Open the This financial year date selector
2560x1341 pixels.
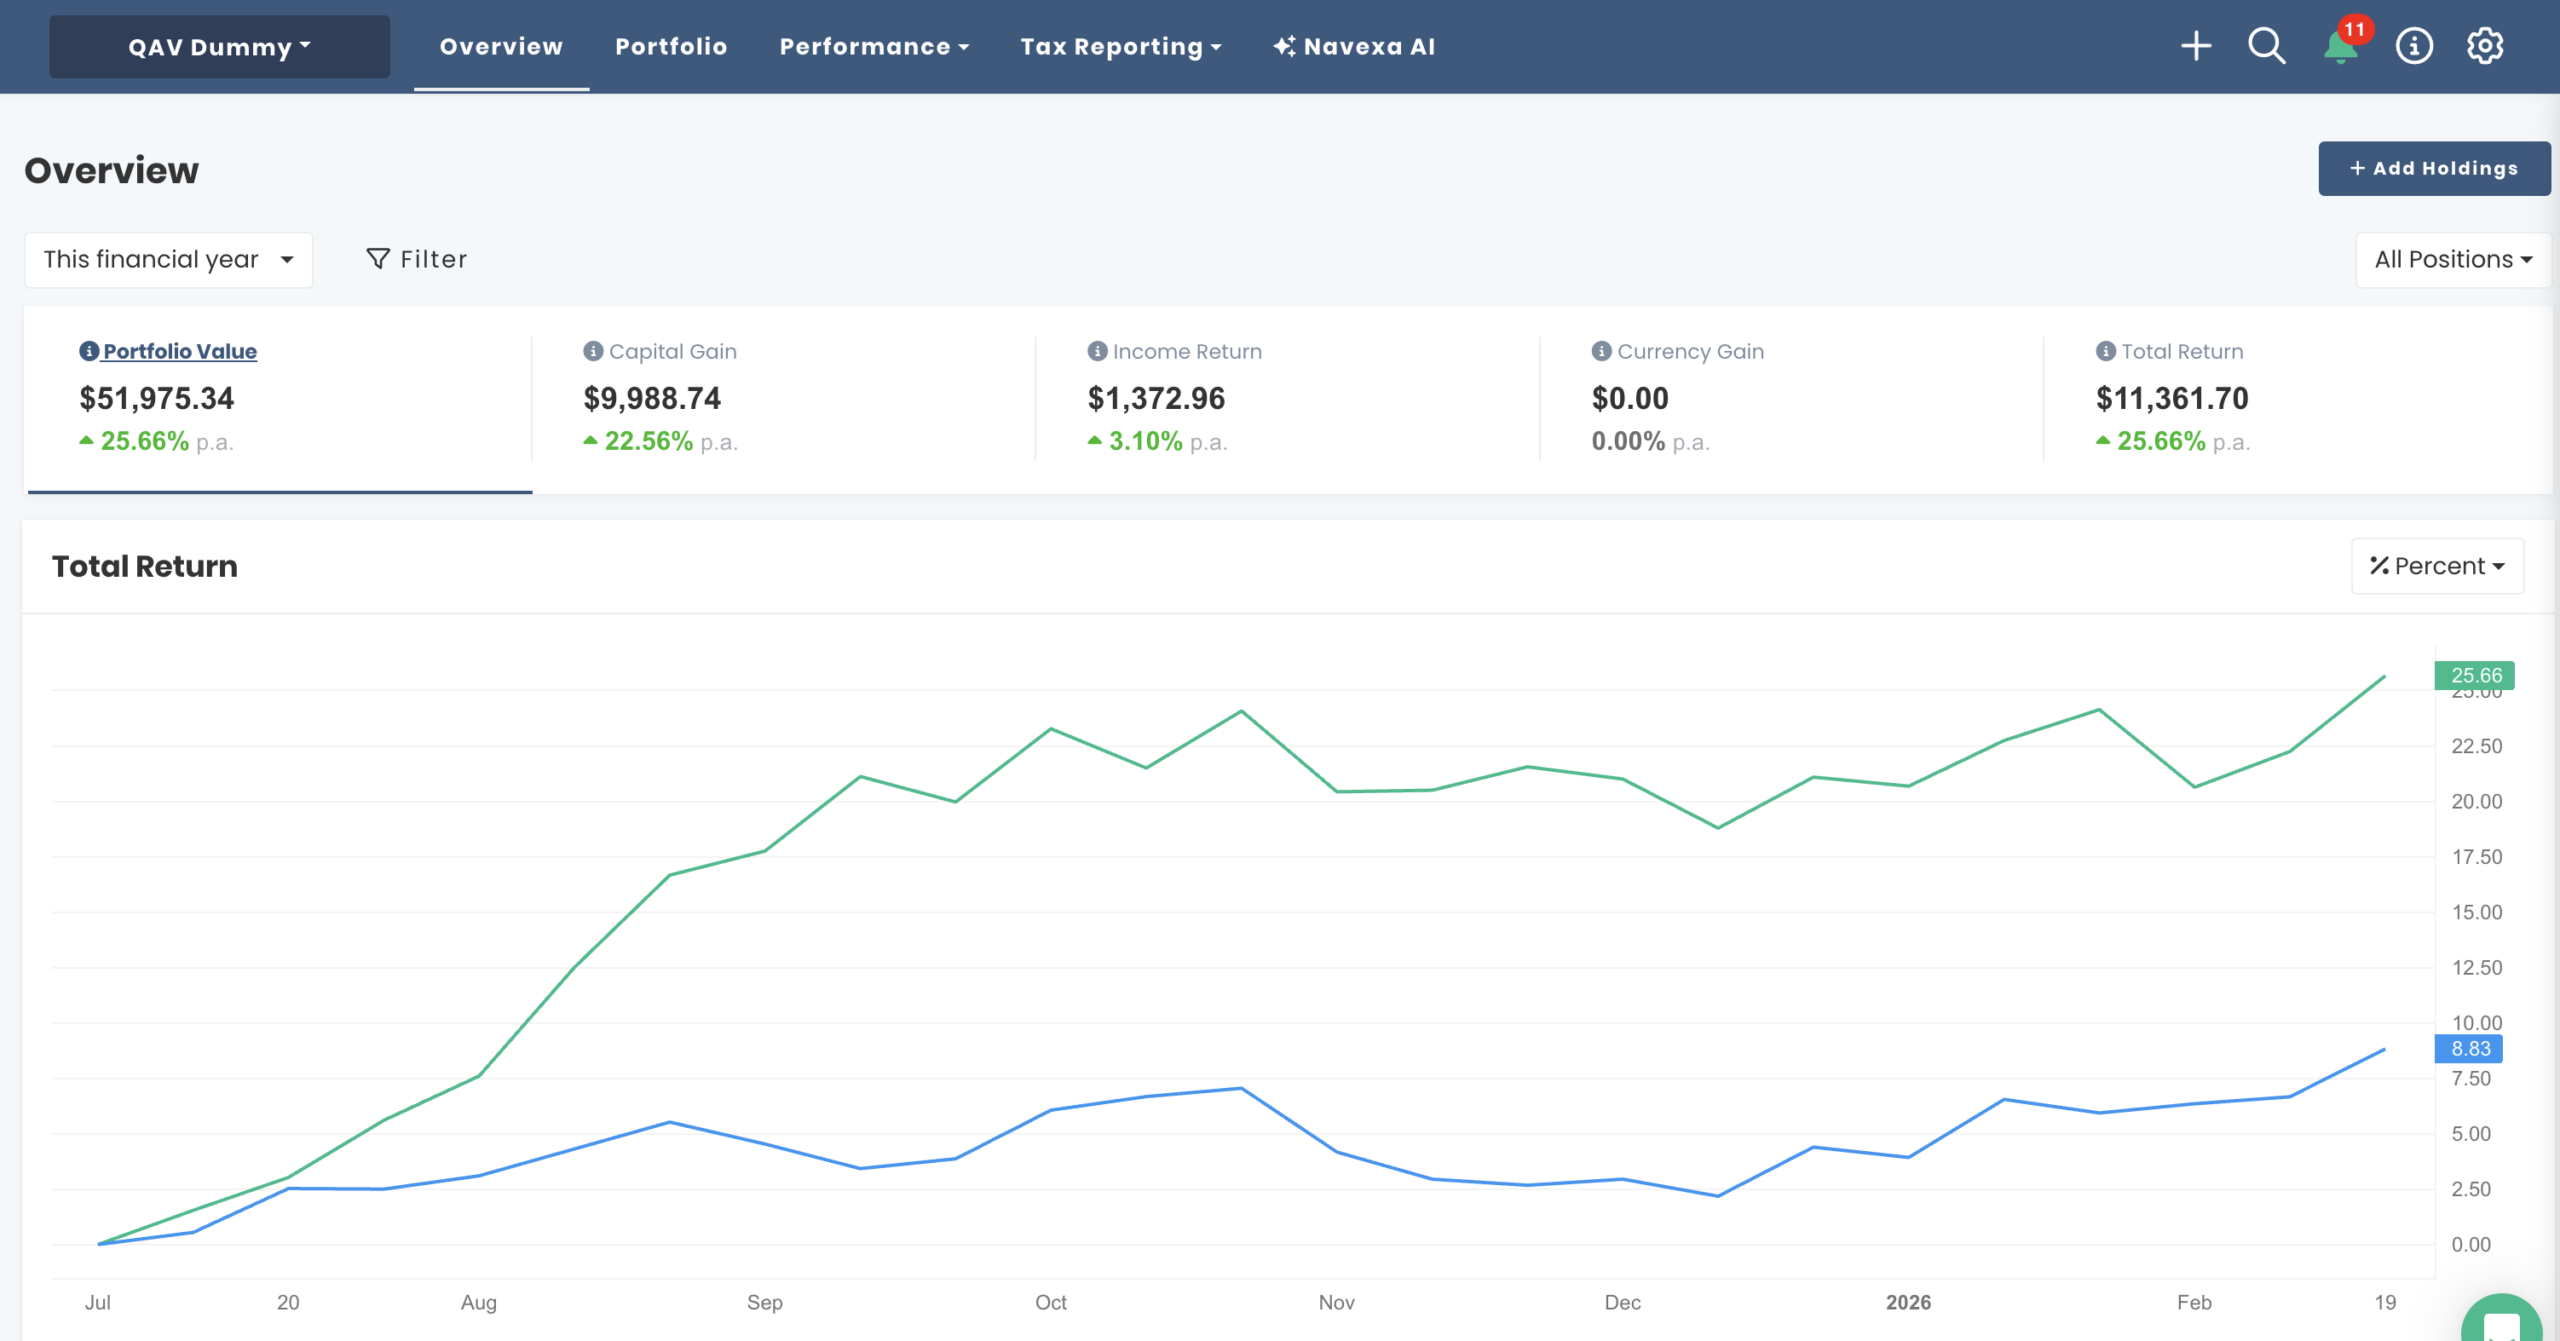click(168, 259)
